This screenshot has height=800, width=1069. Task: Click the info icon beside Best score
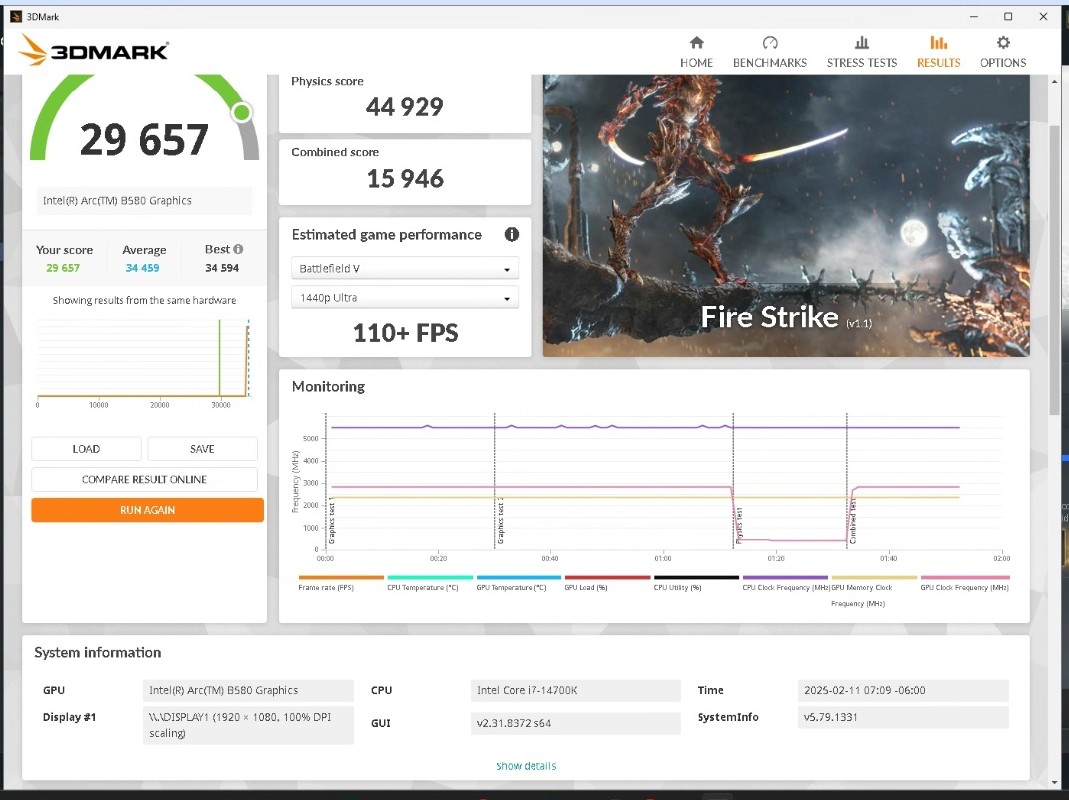(238, 249)
